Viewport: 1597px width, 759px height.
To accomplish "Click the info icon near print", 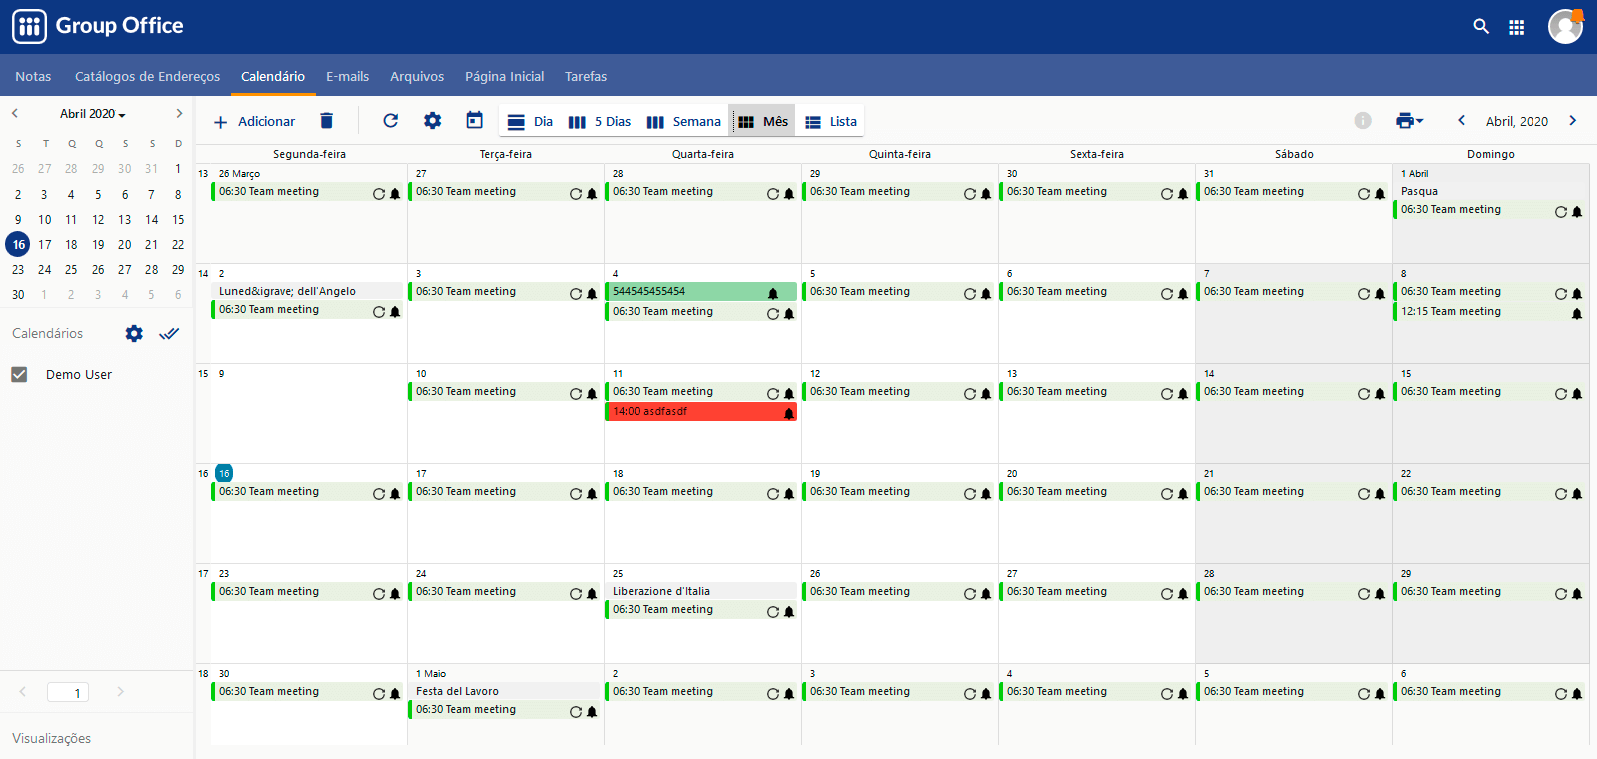I will (x=1363, y=121).
